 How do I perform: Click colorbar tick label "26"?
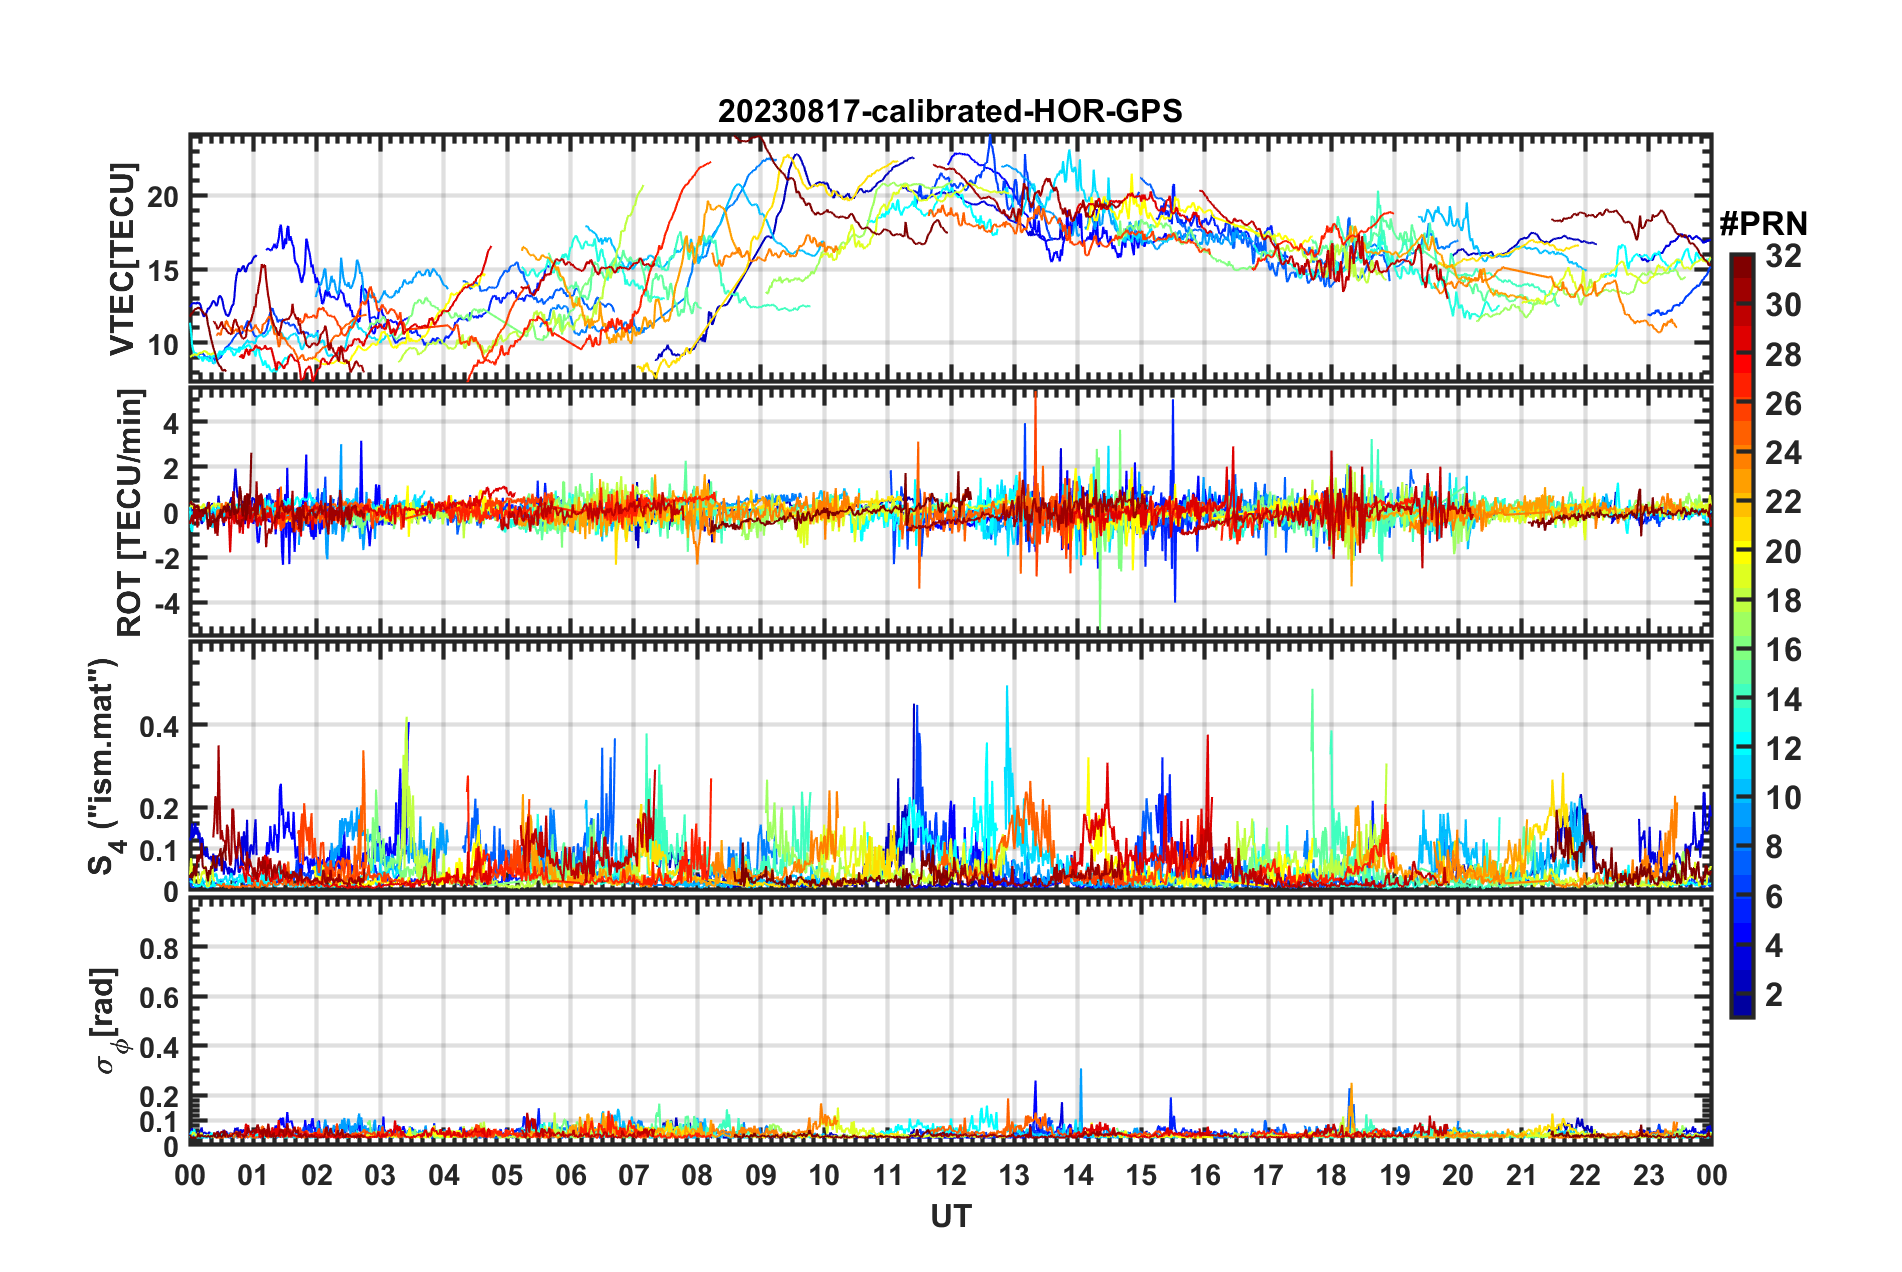point(1783,404)
